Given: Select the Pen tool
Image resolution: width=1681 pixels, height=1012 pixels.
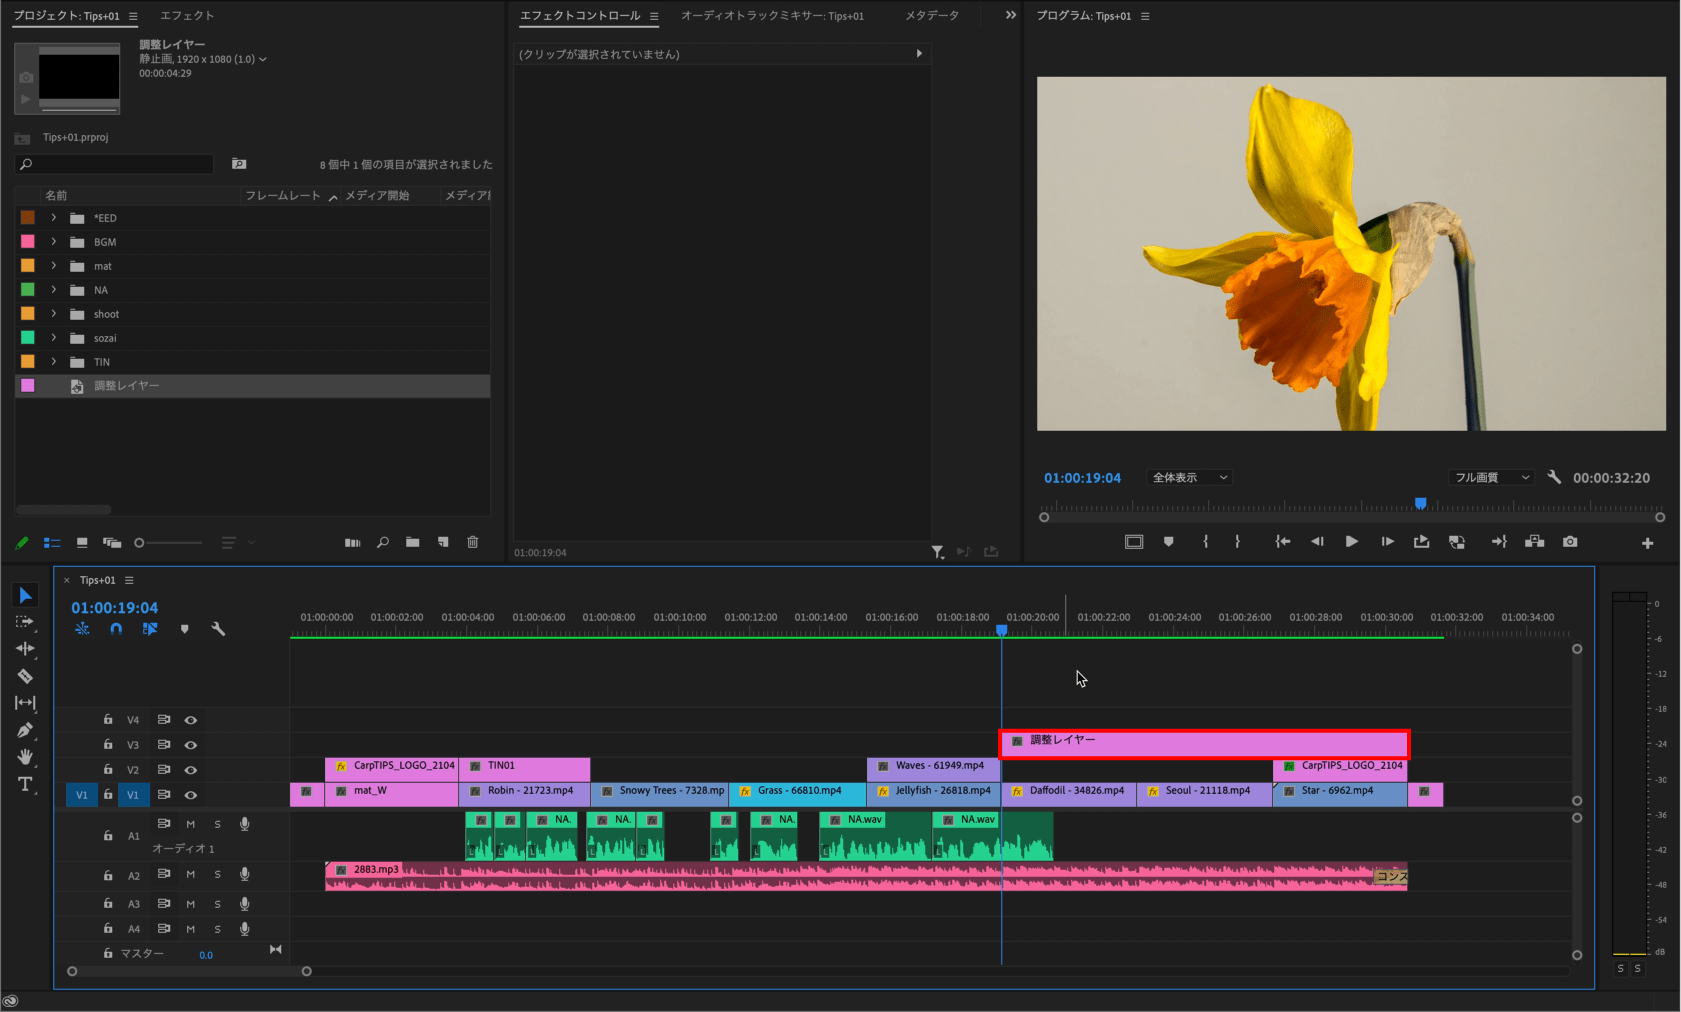Looking at the screenshot, I should [25, 730].
